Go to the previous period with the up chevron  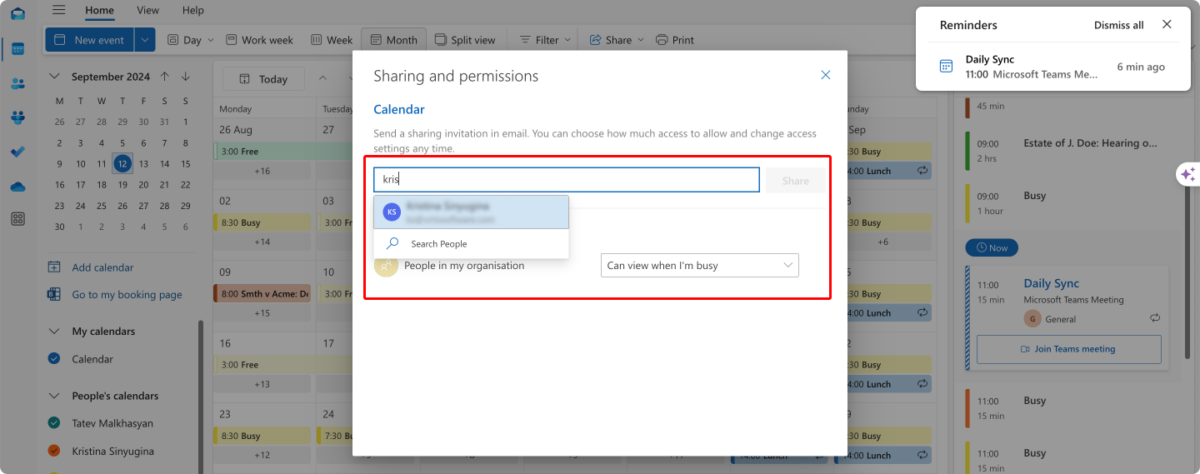click(323, 79)
